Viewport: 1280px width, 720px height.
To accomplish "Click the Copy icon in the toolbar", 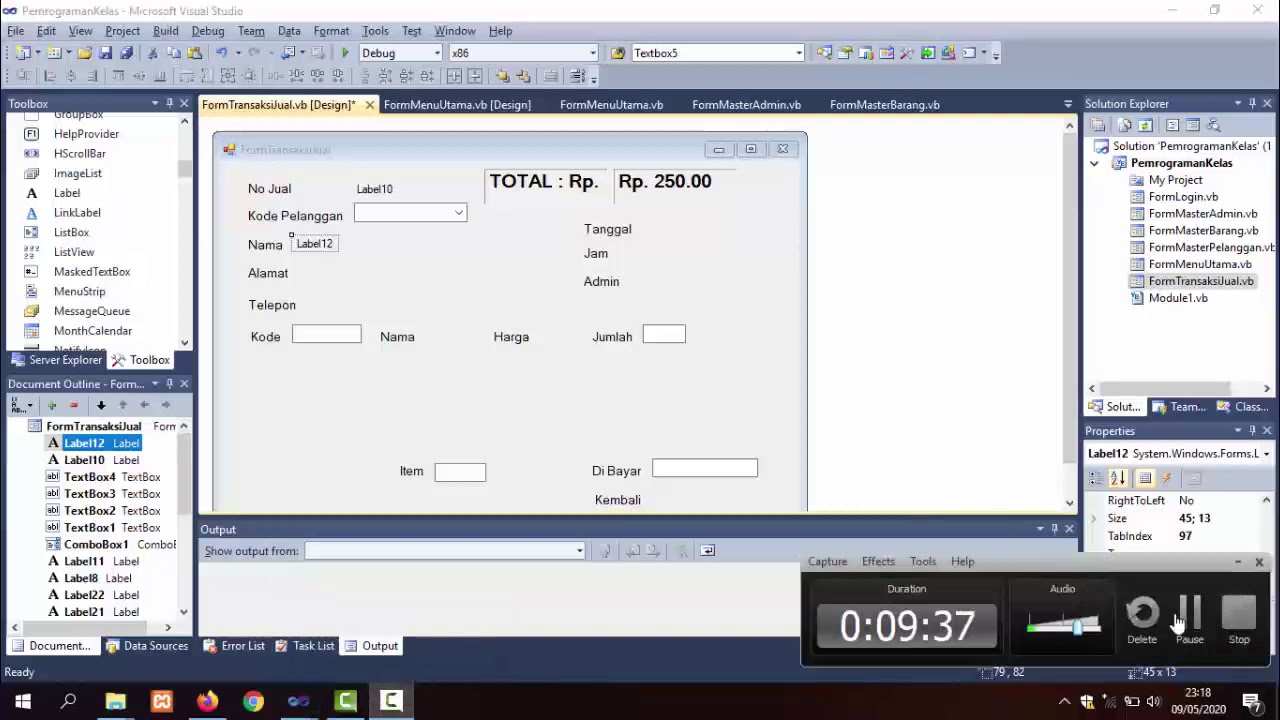I will pyautogui.click(x=174, y=53).
